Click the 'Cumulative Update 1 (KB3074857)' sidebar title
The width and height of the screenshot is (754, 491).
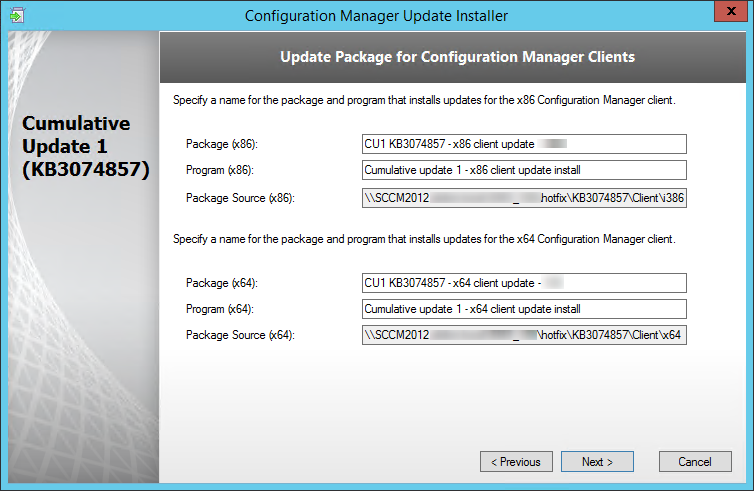(86, 146)
